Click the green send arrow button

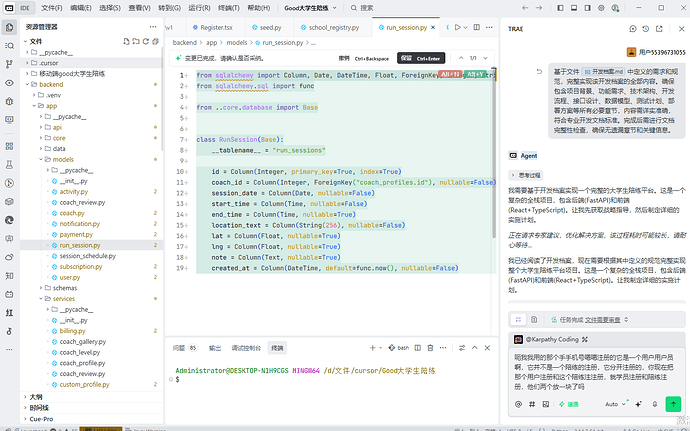(x=673, y=404)
